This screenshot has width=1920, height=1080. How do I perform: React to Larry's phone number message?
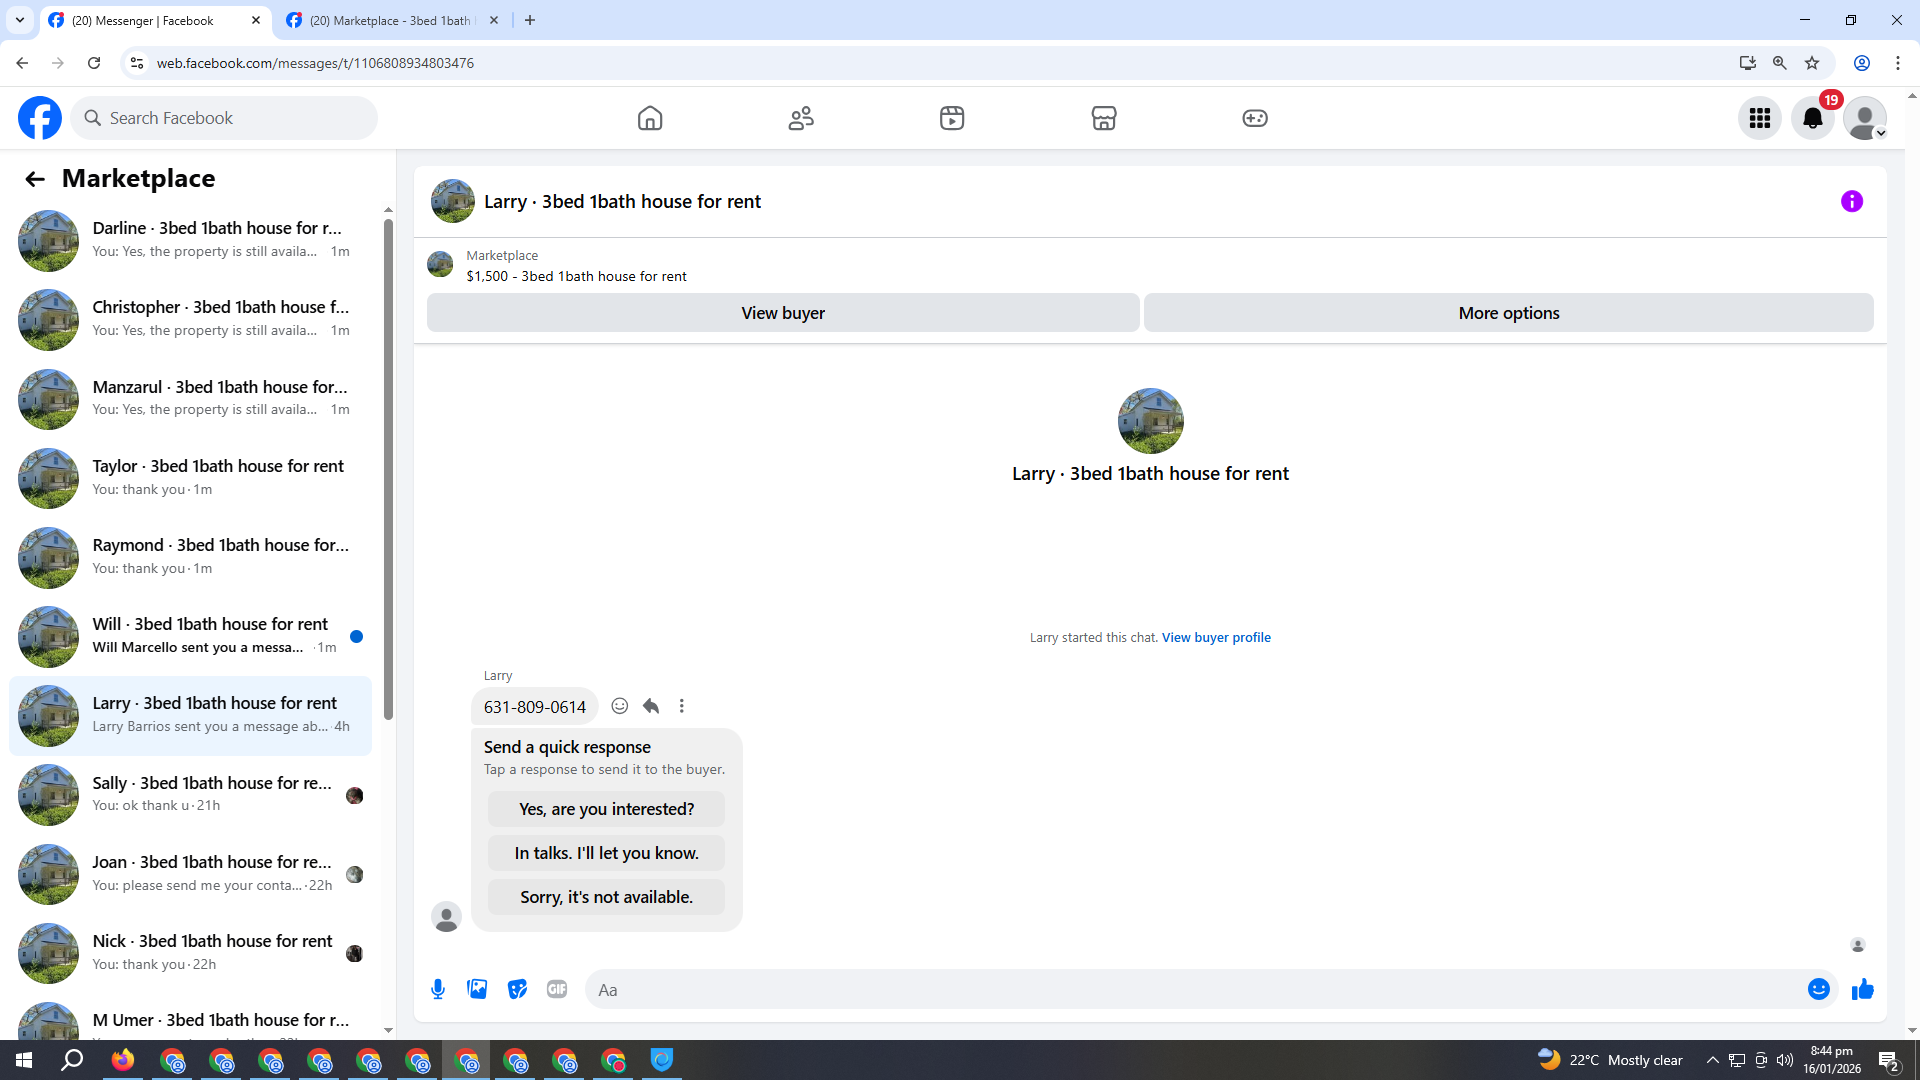coord(620,706)
